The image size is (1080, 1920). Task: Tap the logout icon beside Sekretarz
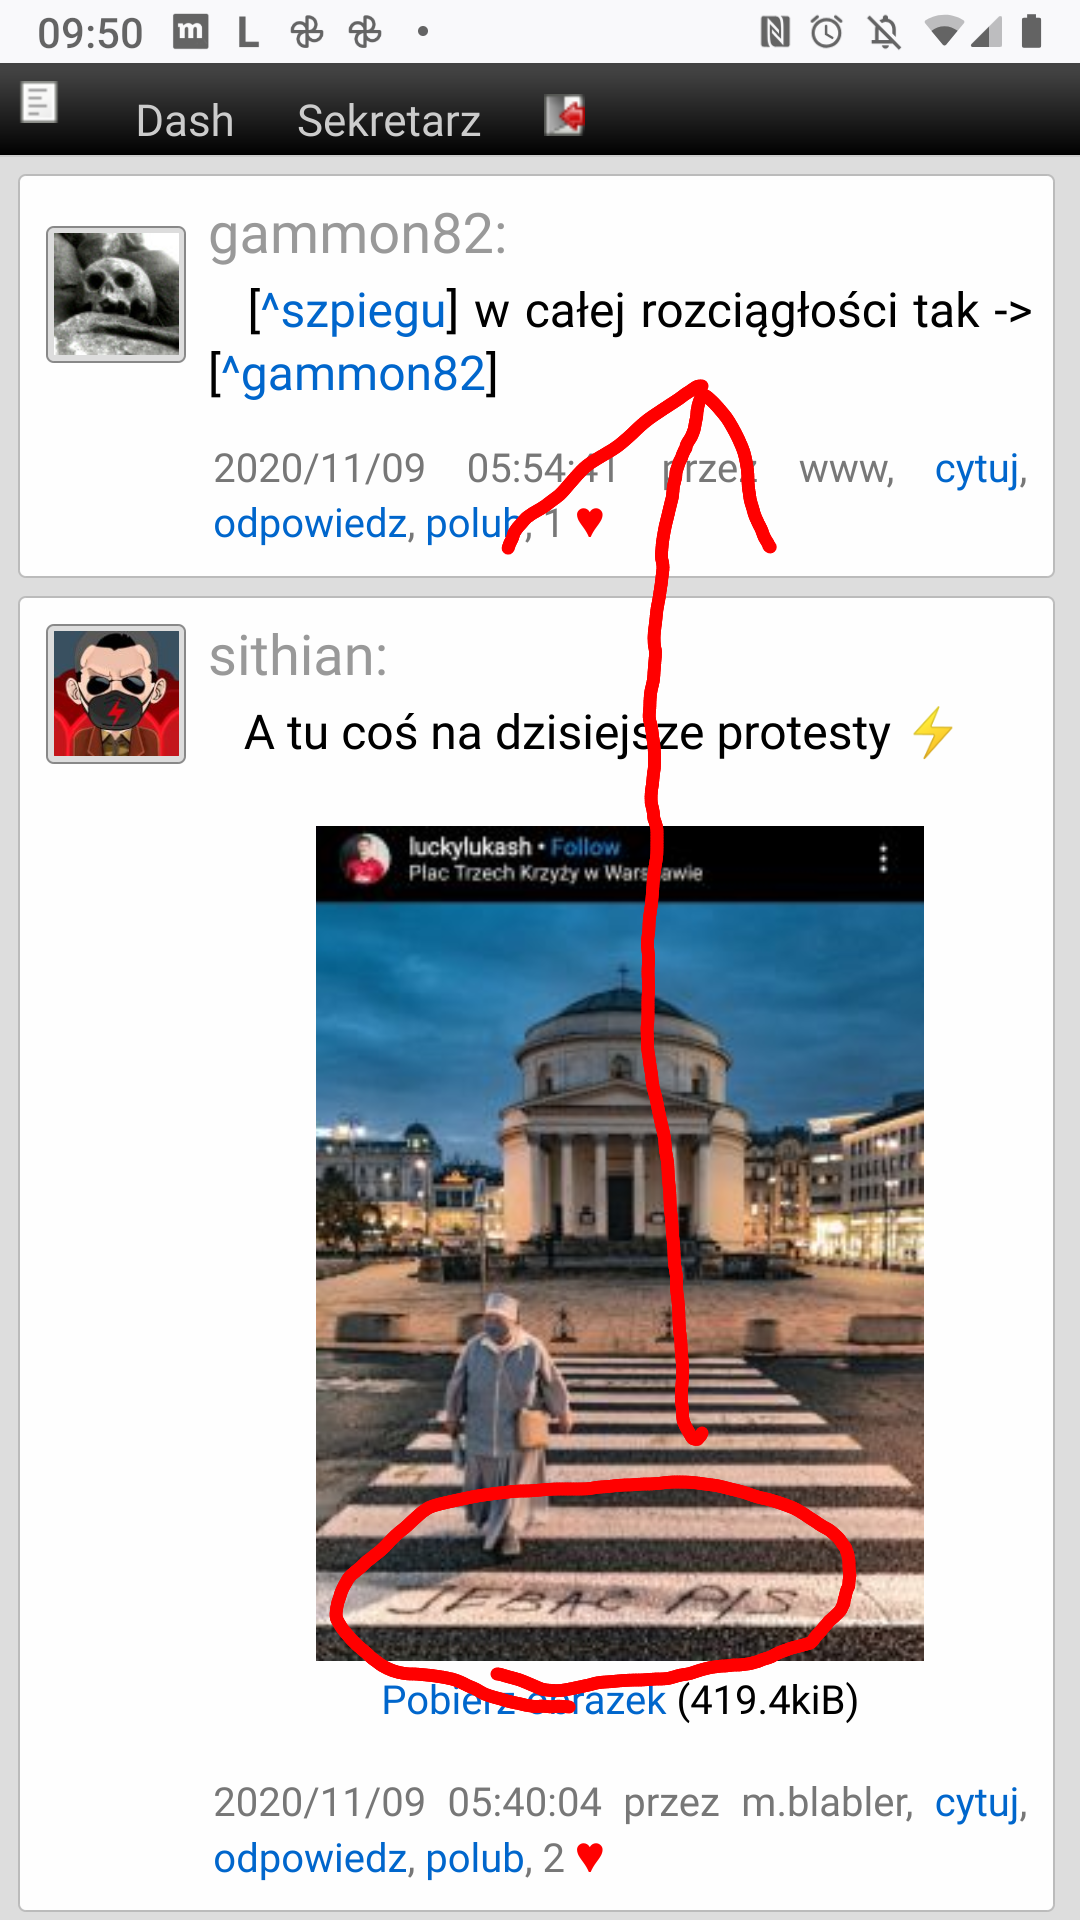(x=565, y=115)
